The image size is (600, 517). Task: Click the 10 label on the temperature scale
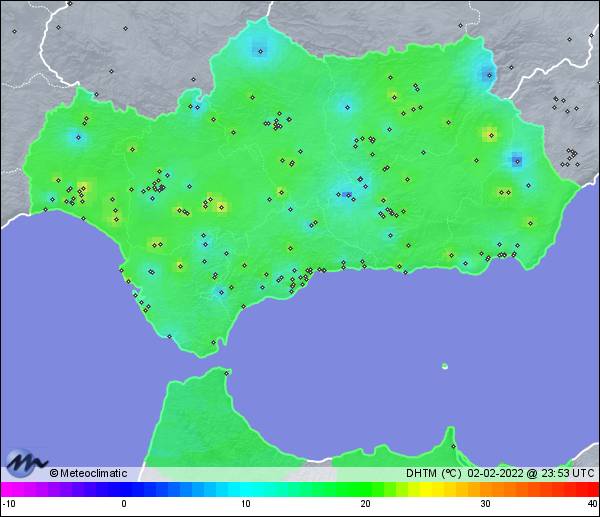click(x=245, y=504)
